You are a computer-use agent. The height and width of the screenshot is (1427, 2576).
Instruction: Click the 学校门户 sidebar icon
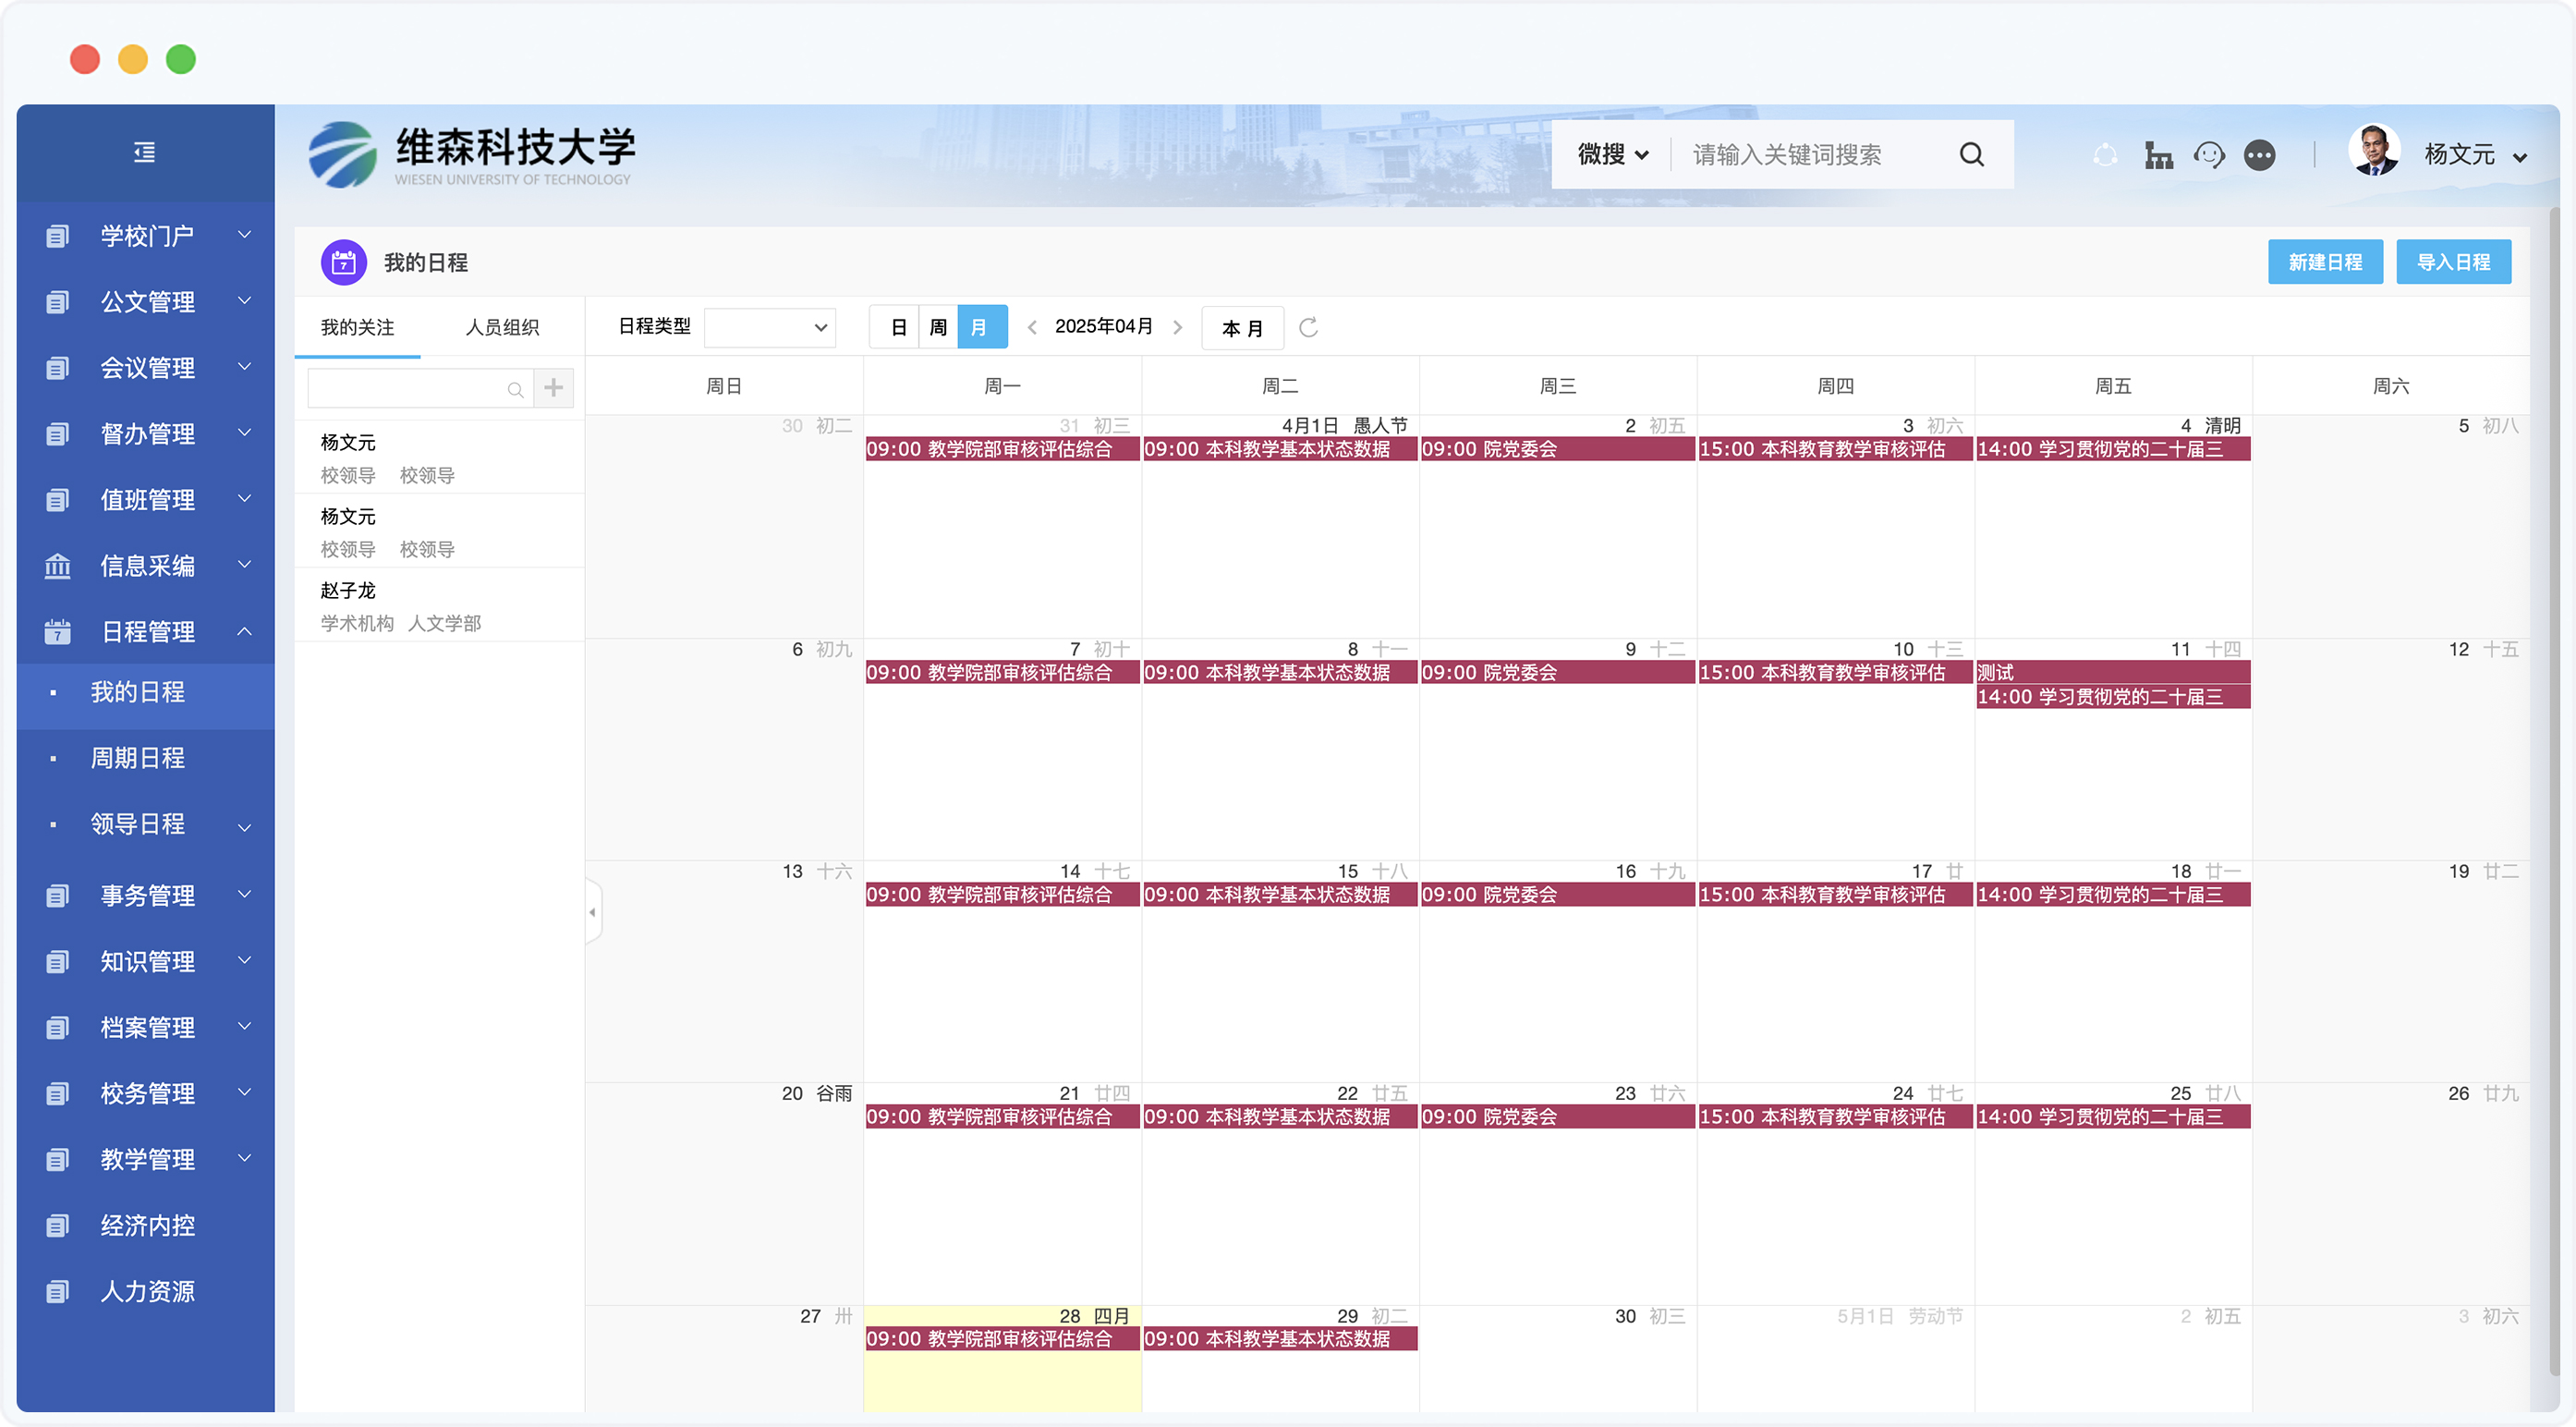[57, 236]
